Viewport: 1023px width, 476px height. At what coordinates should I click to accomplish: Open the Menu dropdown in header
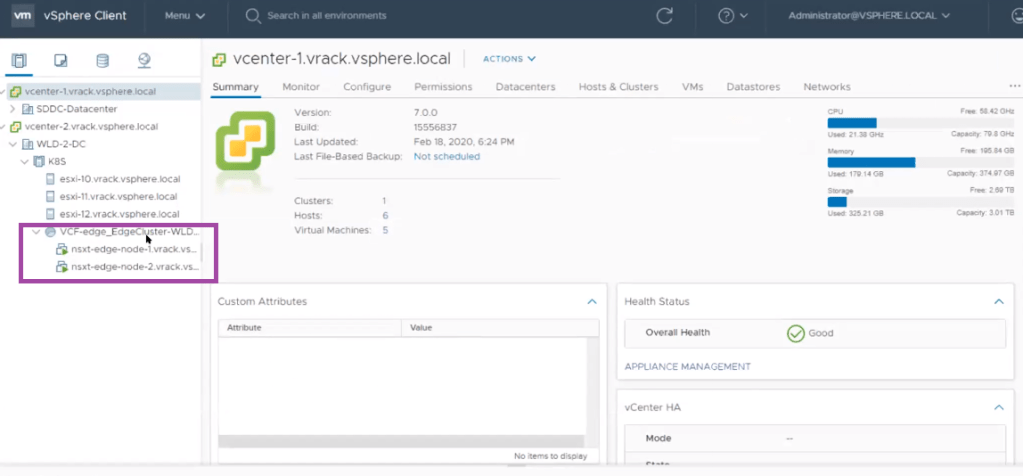point(184,16)
